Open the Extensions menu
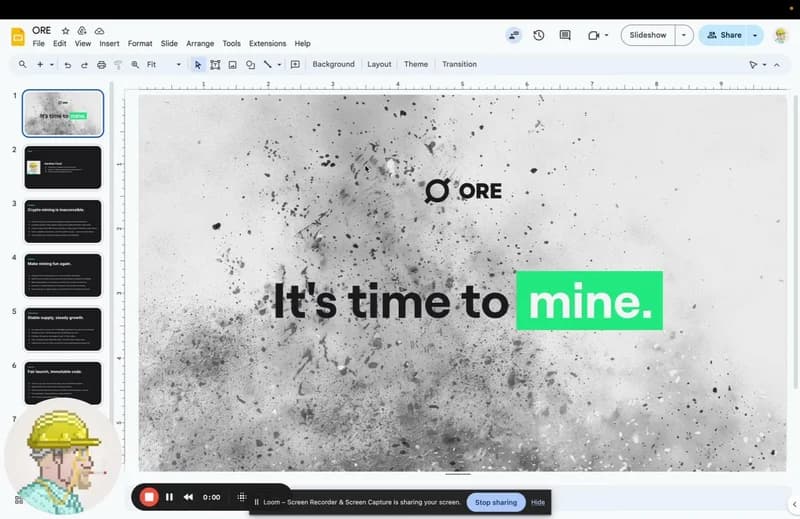The height and width of the screenshot is (519, 800). [x=267, y=44]
